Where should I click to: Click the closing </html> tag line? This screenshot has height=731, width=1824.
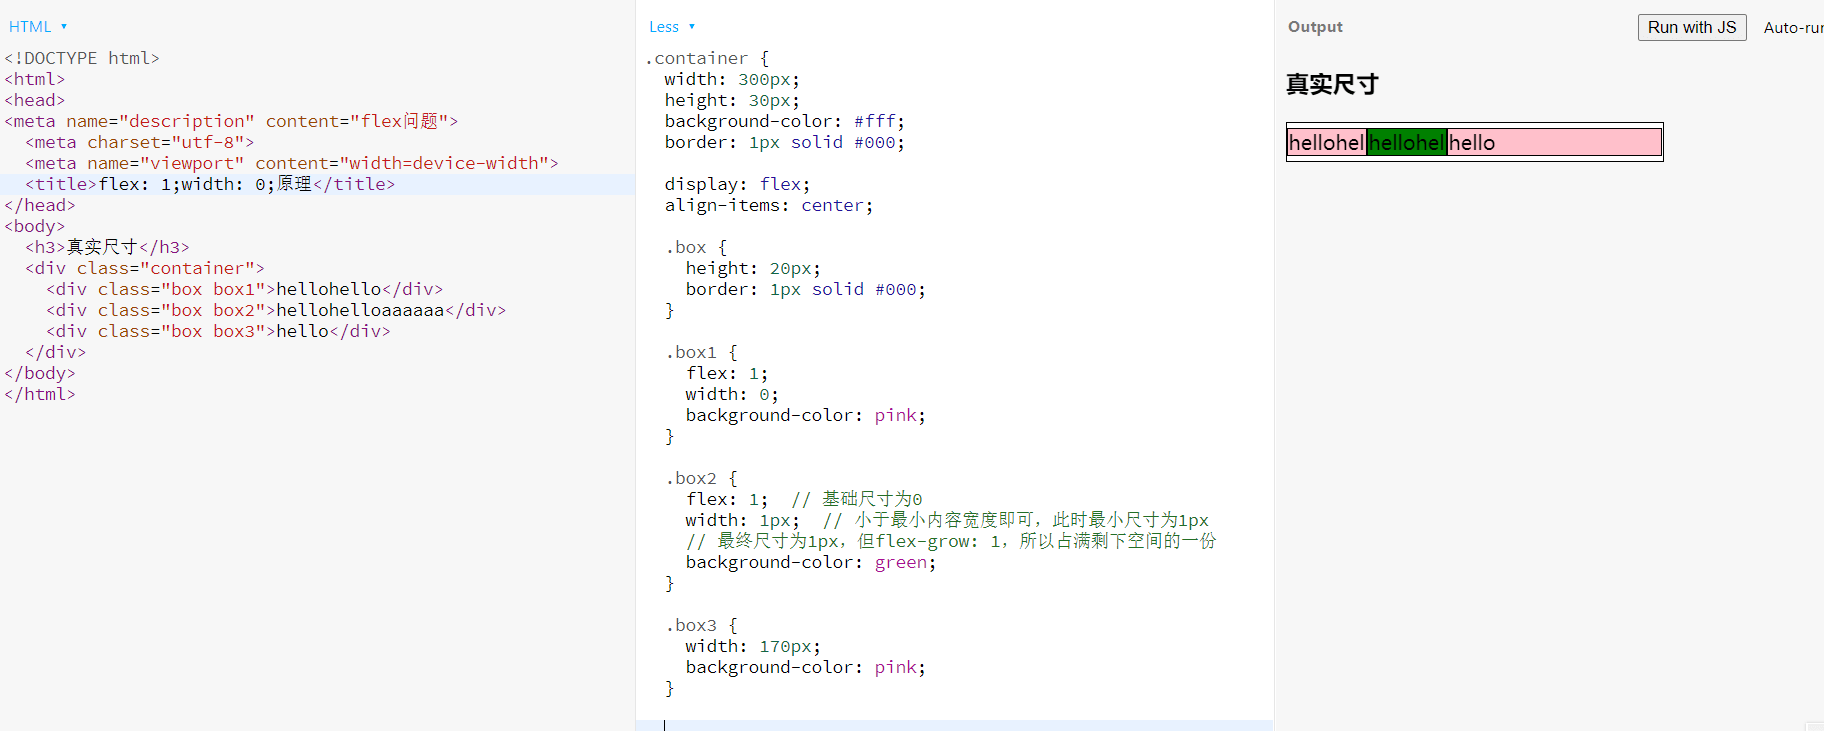(x=40, y=394)
